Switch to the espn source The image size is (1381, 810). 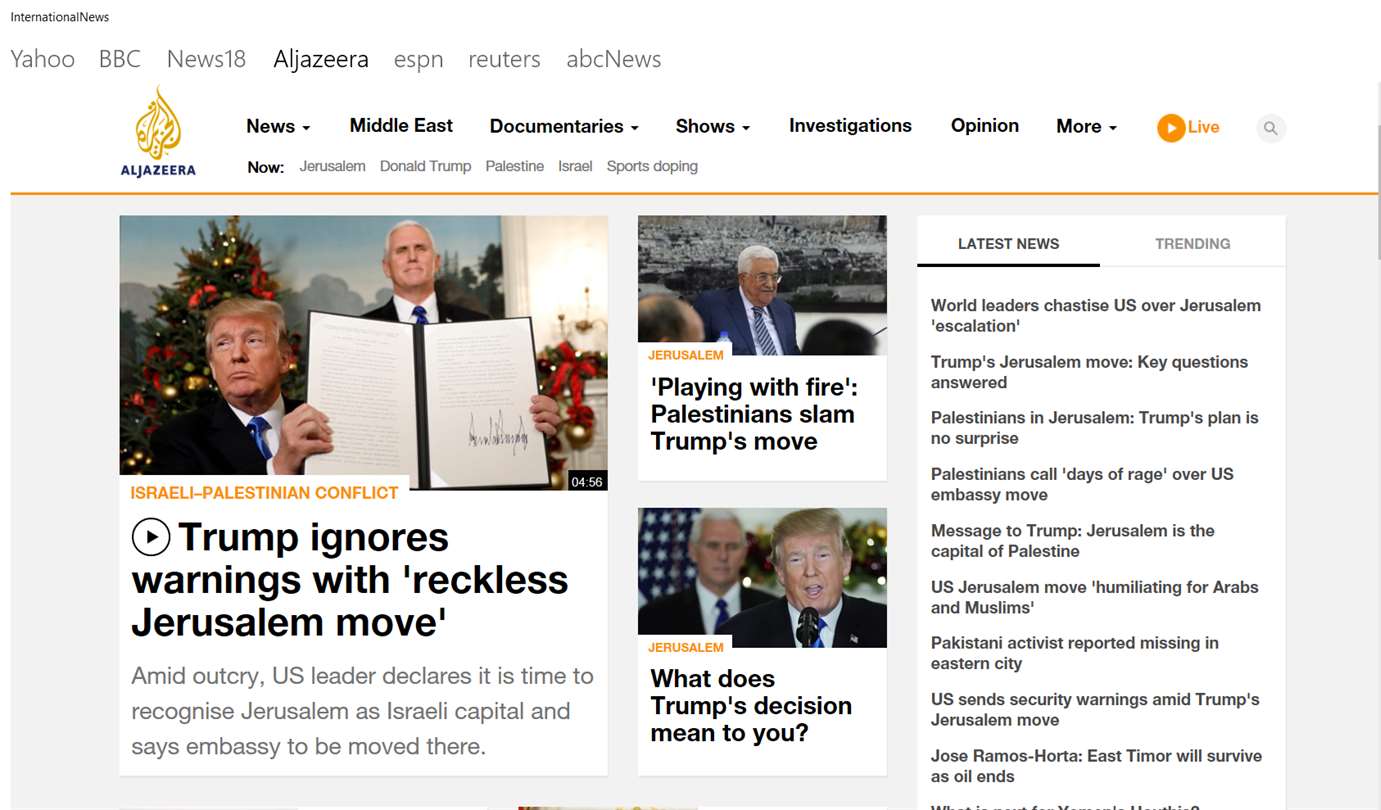click(418, 60)
